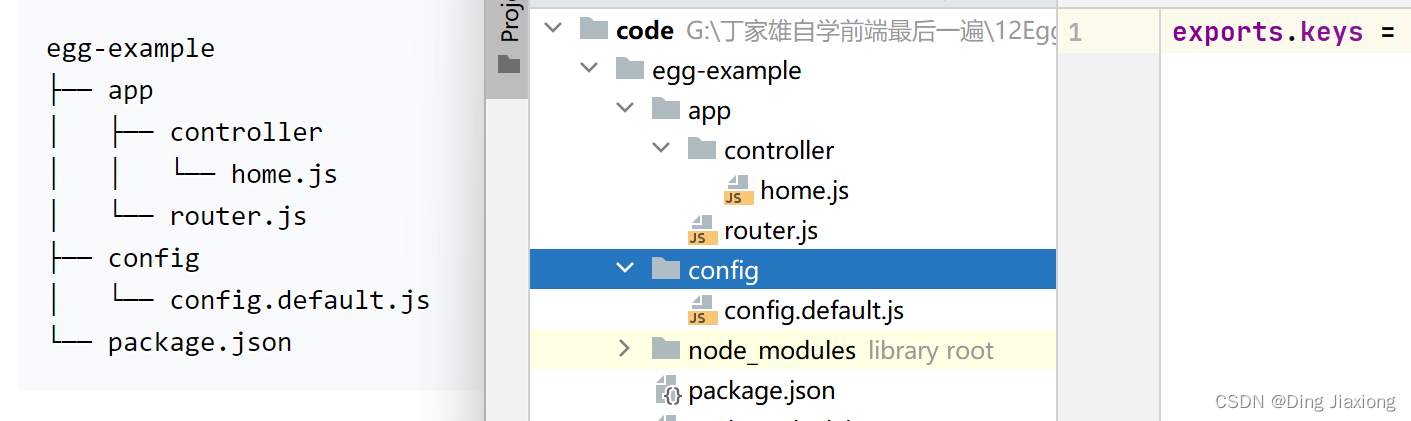Click the controller folder icon
This screenshot has width=1411, height=421.
click(x=702, y=149)
